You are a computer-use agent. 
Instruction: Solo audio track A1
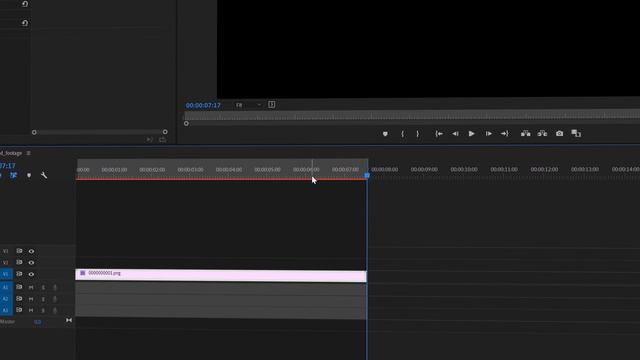[43, 288]
